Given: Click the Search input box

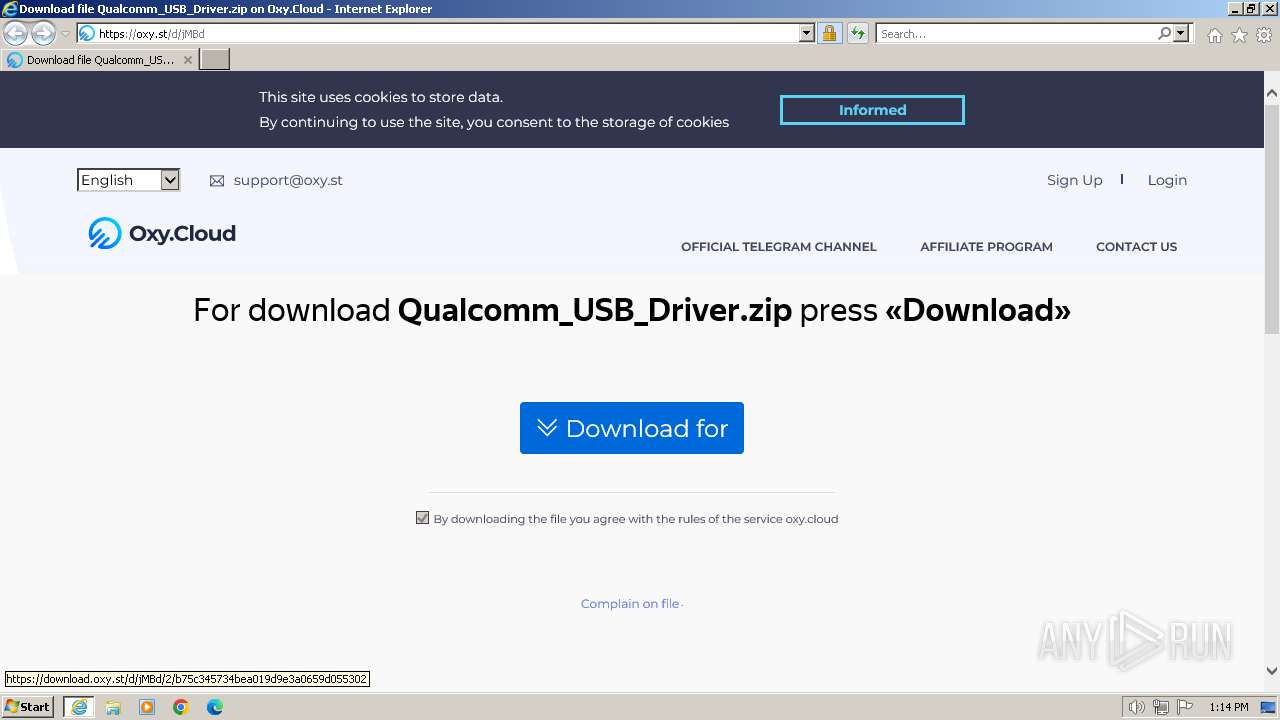Looking at the screenshot, I should [x=1016, y=33].
